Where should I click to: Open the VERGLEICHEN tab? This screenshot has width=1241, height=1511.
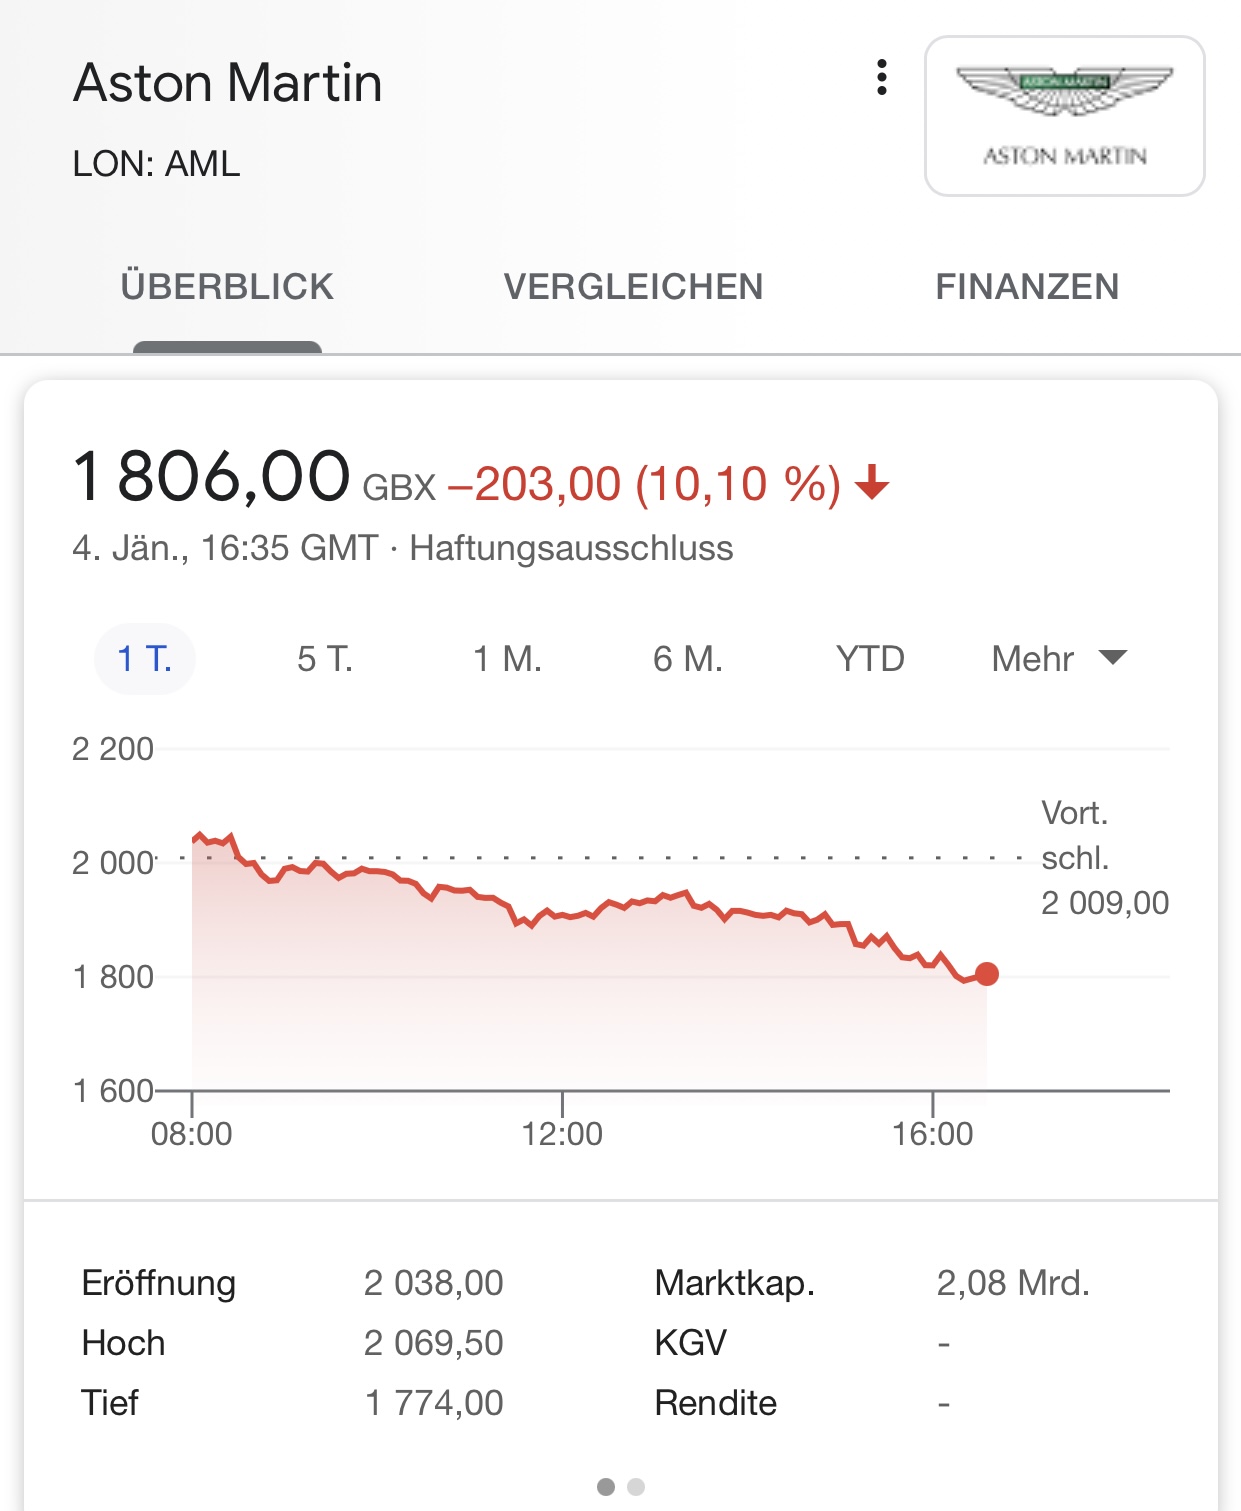633,287
